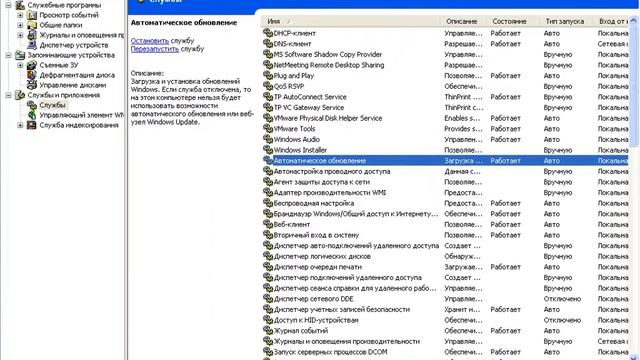This screenshot has width=640, height=360.
Task: Click the gear icon of VMware Tools service
Action: pyautogui.click(x=268, y=129)
